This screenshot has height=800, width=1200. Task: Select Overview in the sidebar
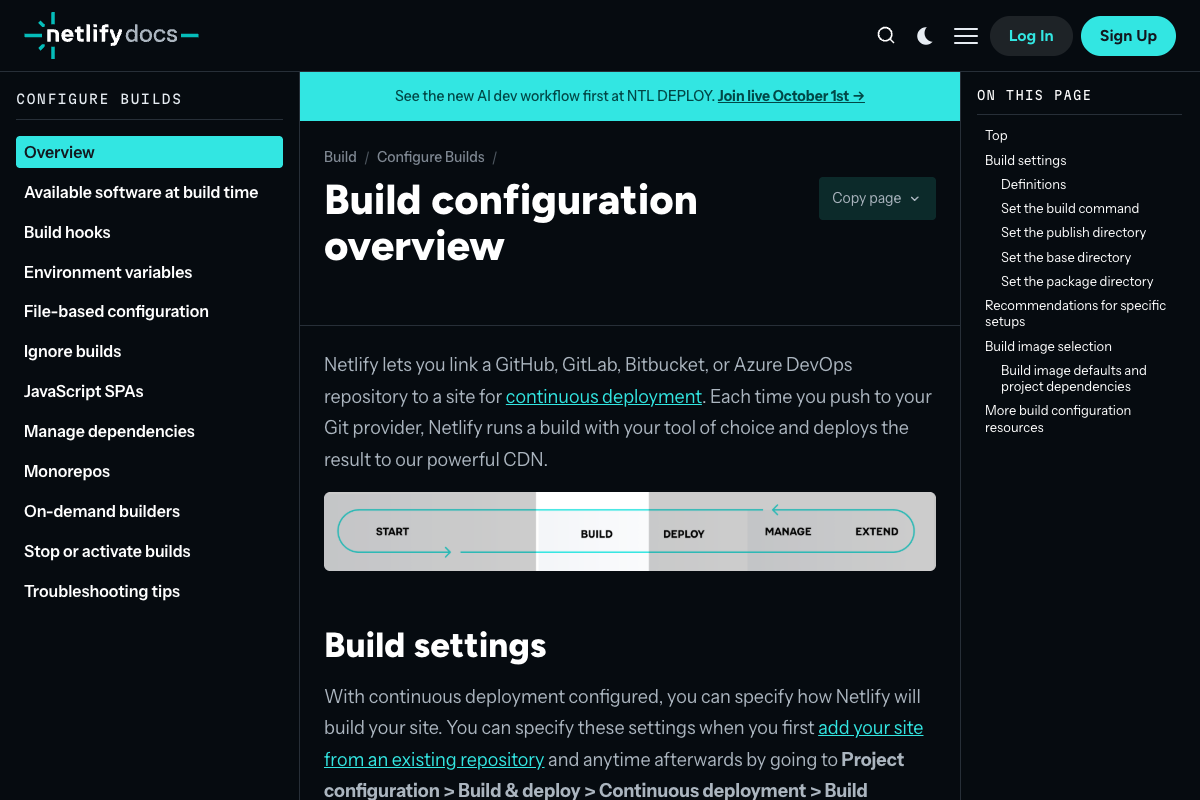(149, 152)
